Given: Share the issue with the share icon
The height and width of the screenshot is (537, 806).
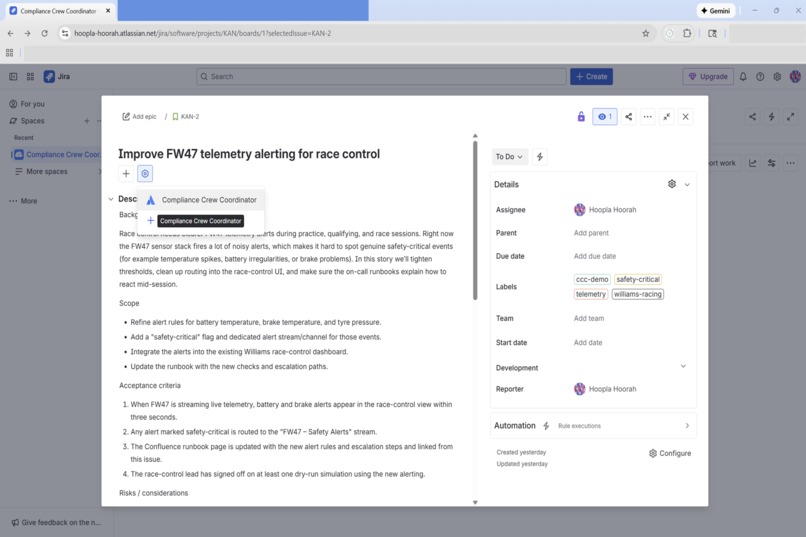Looking at the screenshot, I should tap(629, 117).
